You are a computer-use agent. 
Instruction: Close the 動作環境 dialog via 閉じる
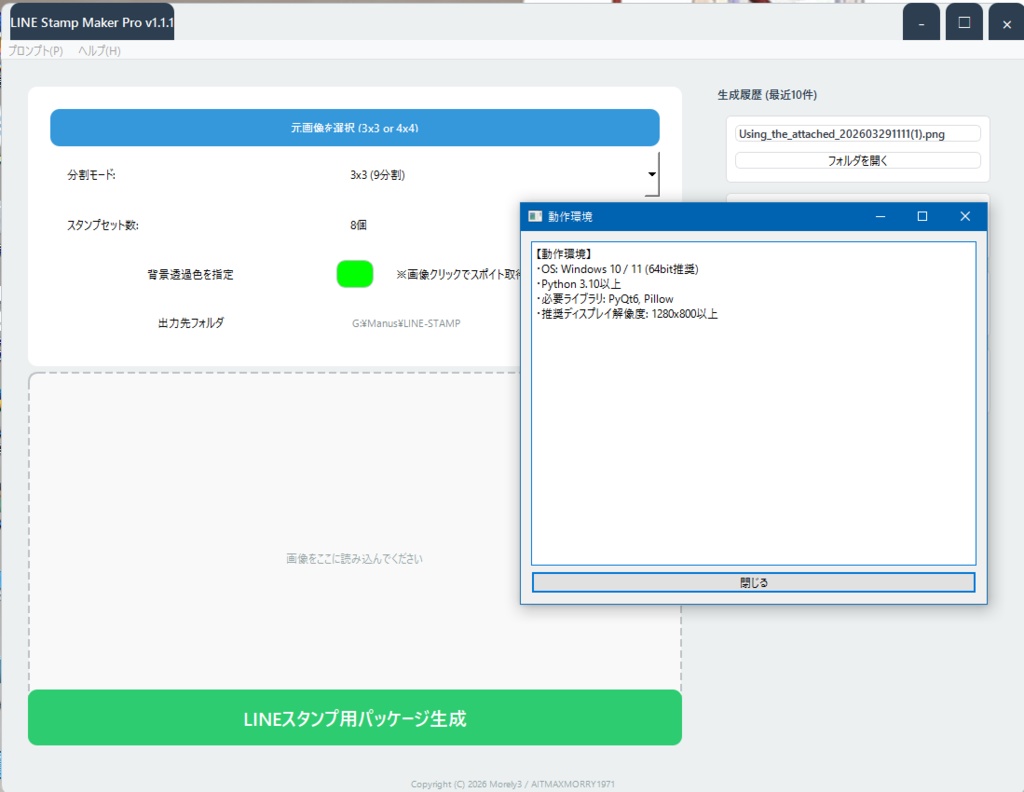tap(752, 582)
